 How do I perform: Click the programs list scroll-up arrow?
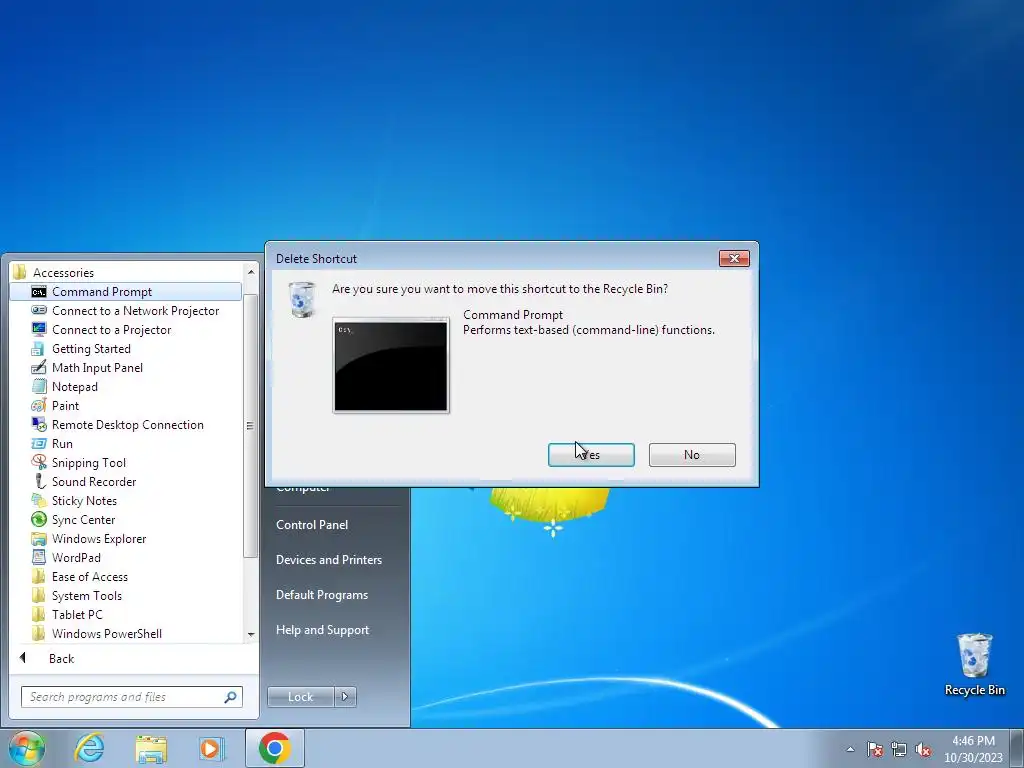(251, 272)
